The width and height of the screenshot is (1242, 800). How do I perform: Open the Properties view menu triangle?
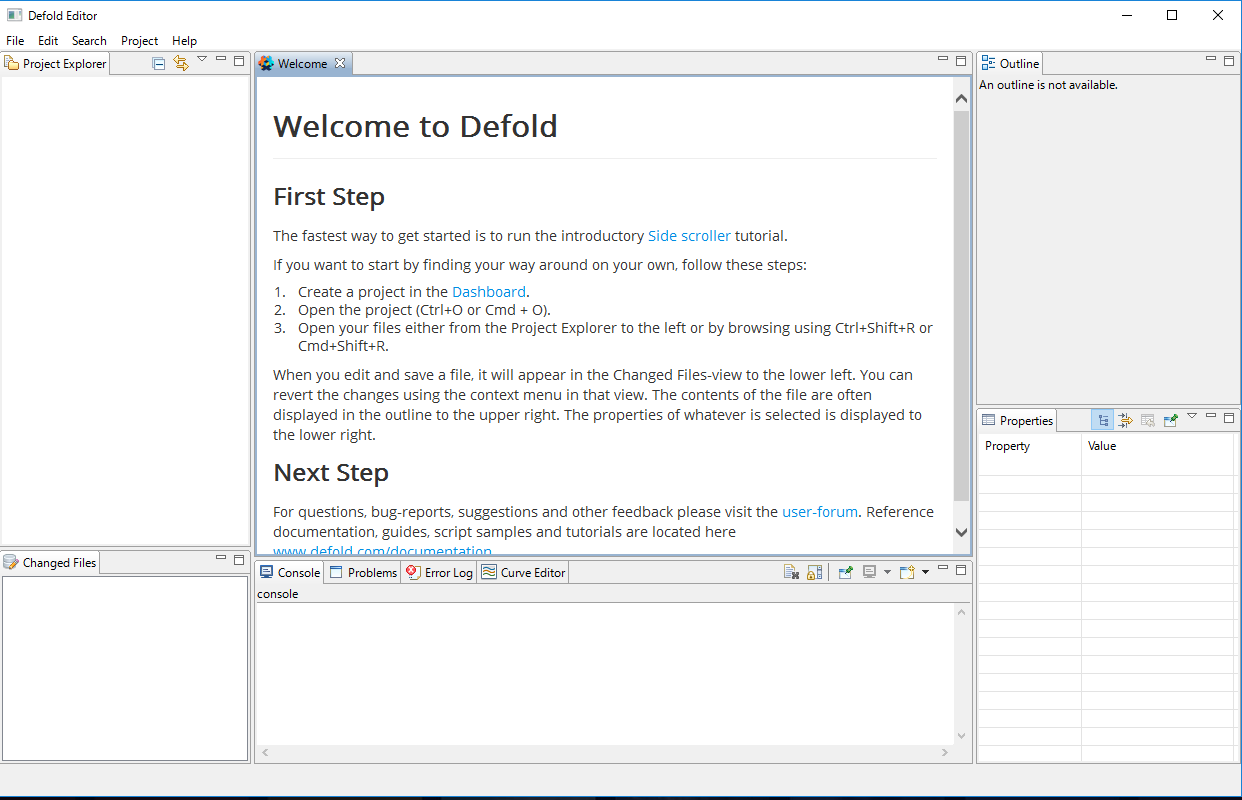click(x=1192, y=416)
